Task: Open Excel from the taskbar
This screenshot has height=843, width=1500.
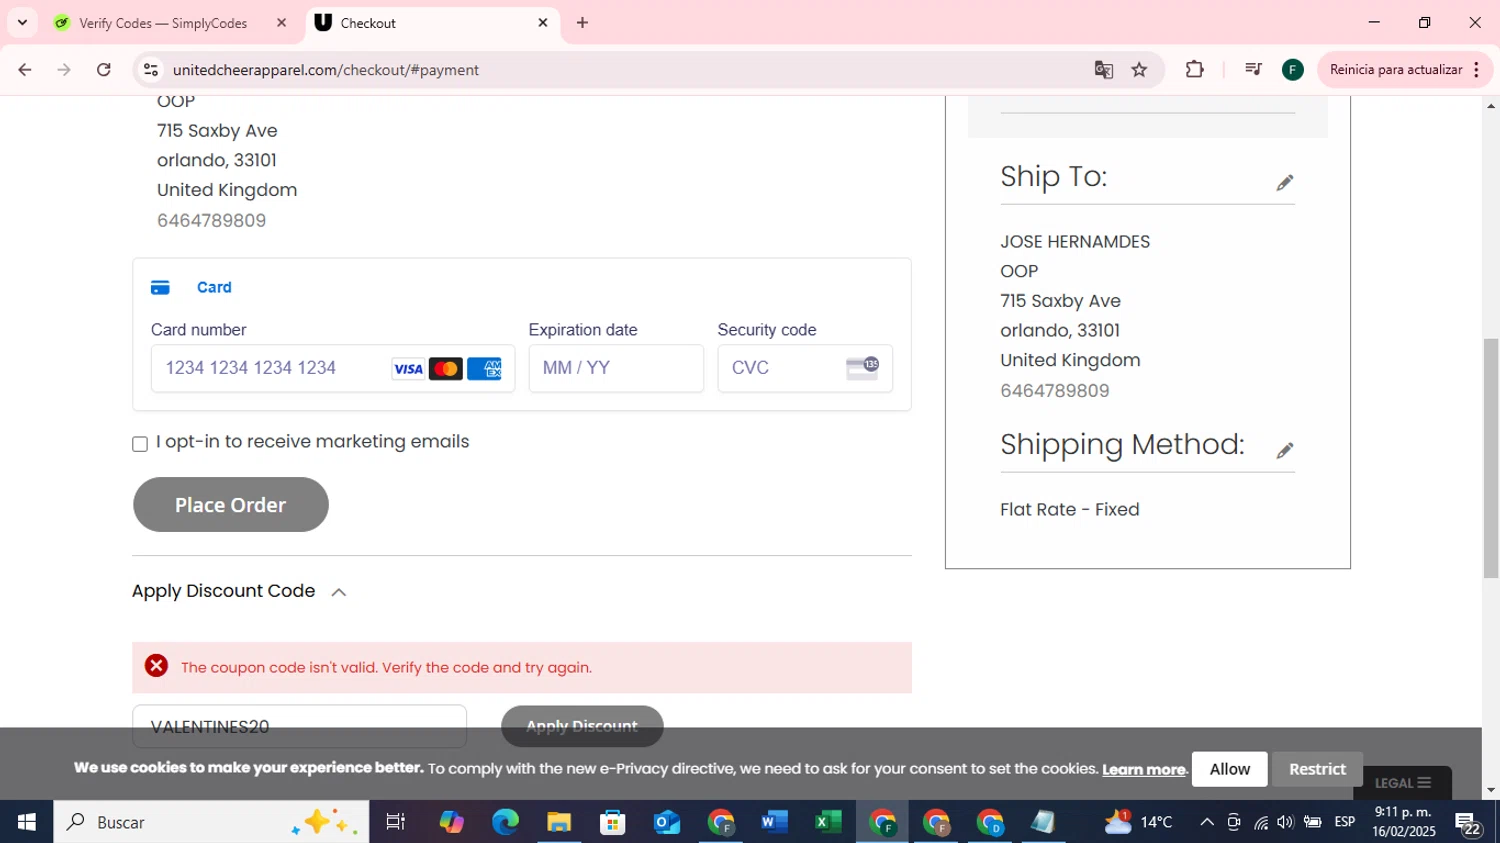Action: 828,822
